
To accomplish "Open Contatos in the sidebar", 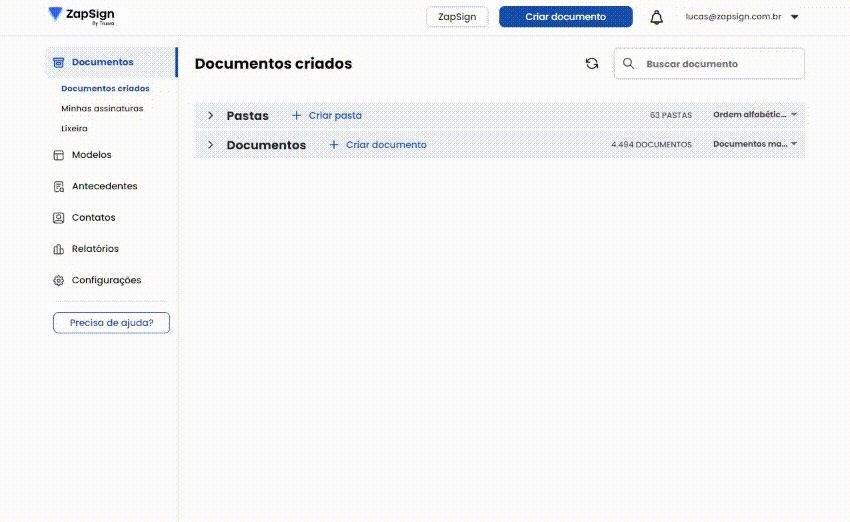I will (94, 218).
